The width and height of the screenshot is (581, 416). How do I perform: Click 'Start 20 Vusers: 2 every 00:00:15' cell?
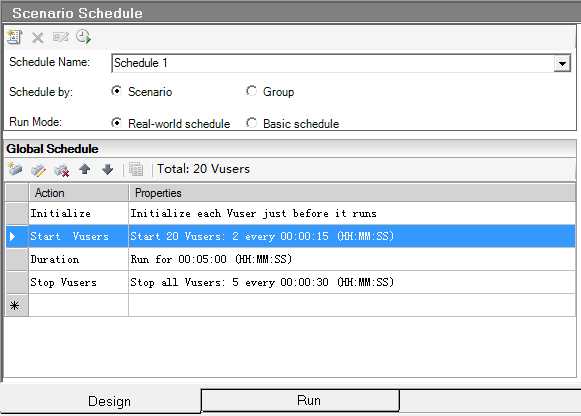pos(352,236)
